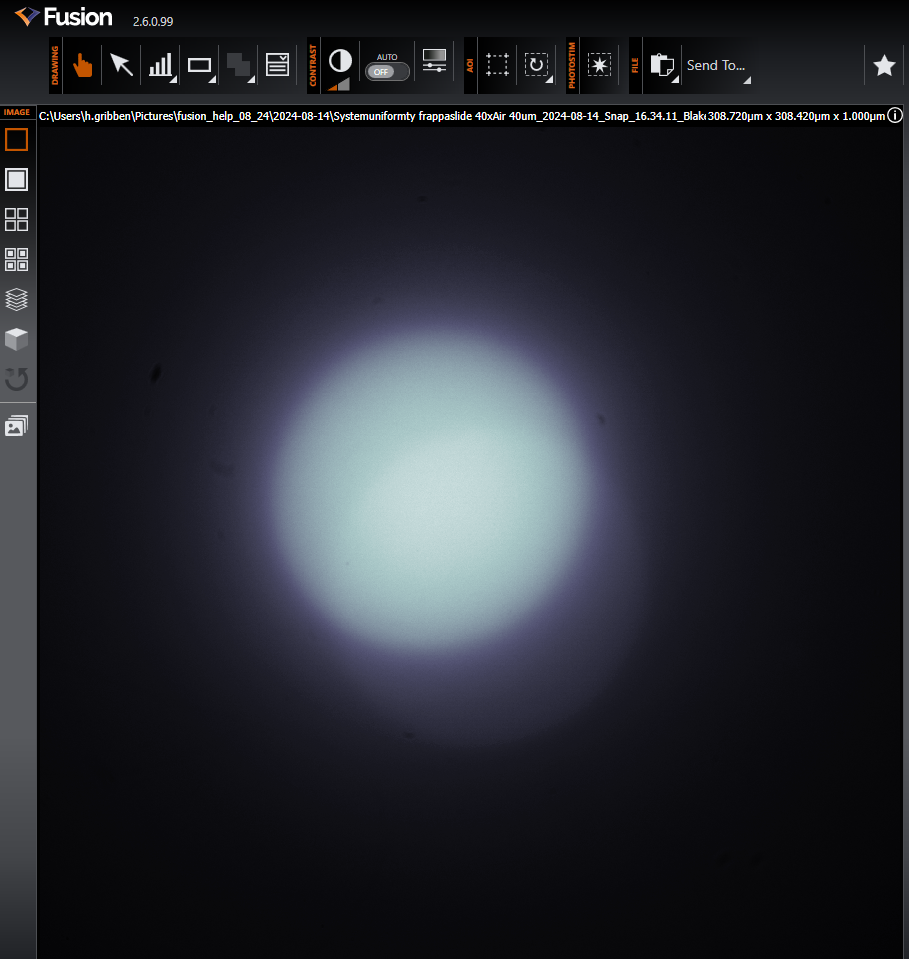This screenshot has width=909, height=959.
Task: Open the image gallery thumbnails icon
Action: 17,427
